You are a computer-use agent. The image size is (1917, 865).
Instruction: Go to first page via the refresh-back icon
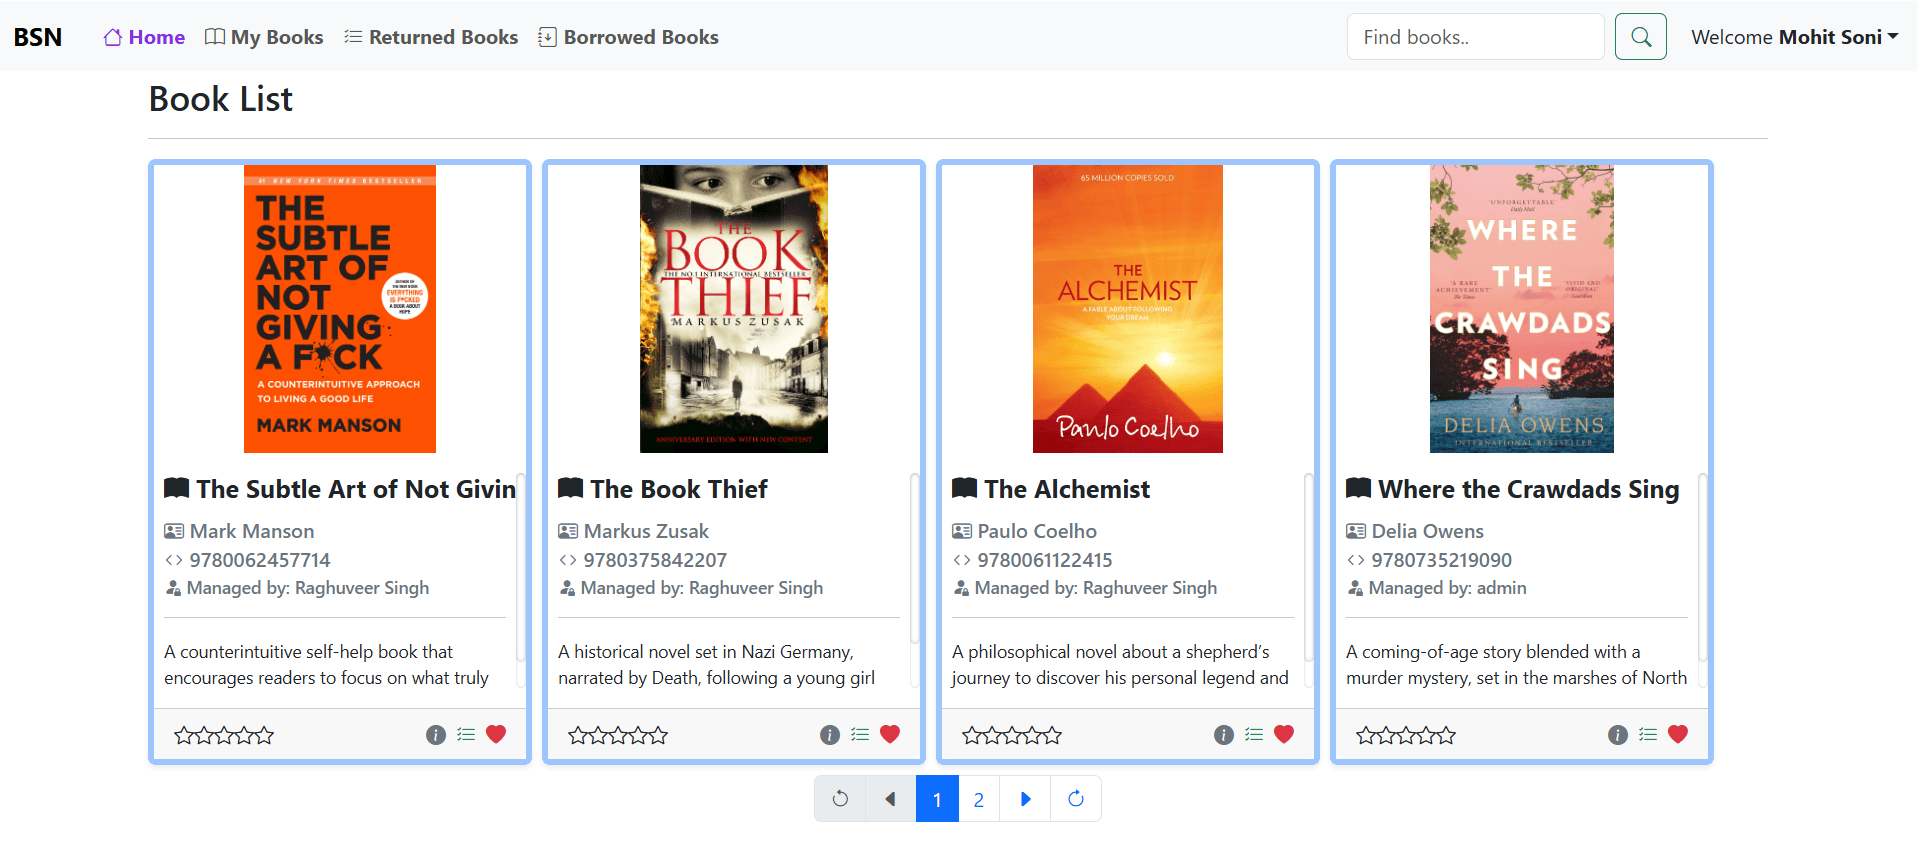pyautogui.click(x=840, y=799)
